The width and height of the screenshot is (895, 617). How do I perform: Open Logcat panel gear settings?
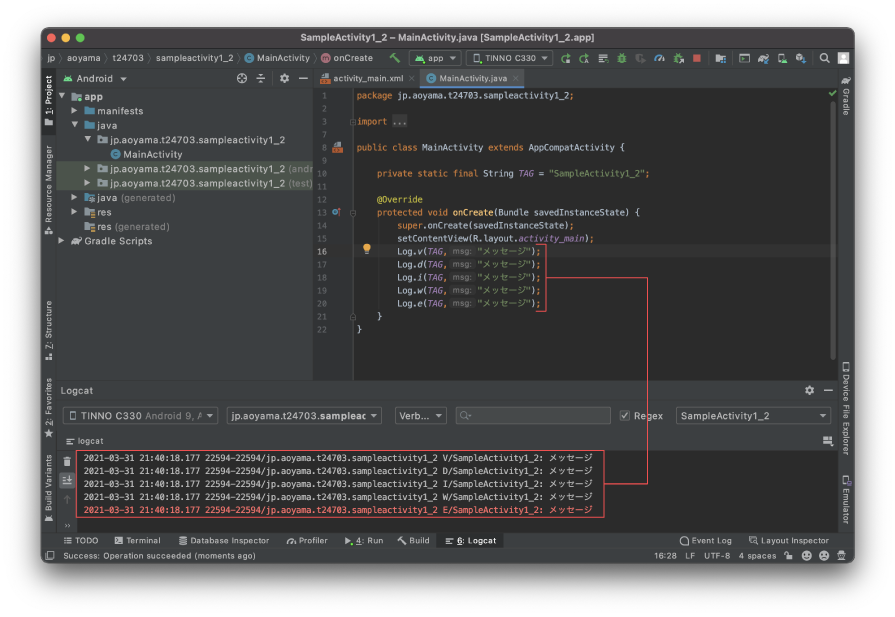pos(809,390)
